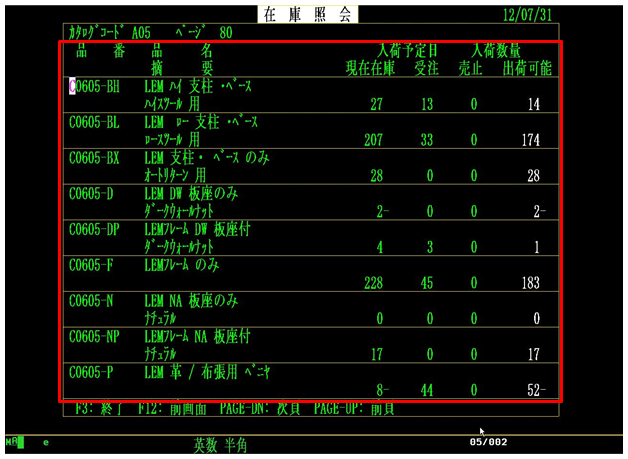Click shippable quantity 174 for C0605-BL

coord(531,140)
